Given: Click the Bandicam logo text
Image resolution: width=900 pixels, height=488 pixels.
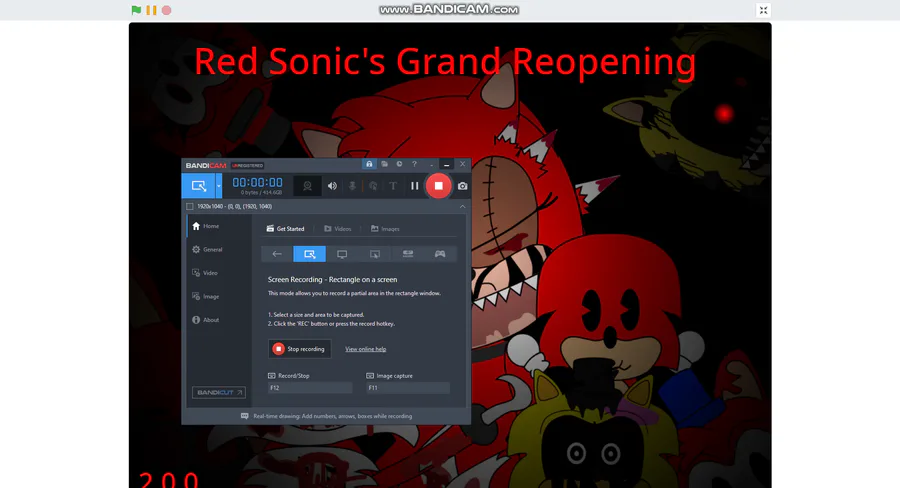Looking at the screenshot, I should 205,165.
